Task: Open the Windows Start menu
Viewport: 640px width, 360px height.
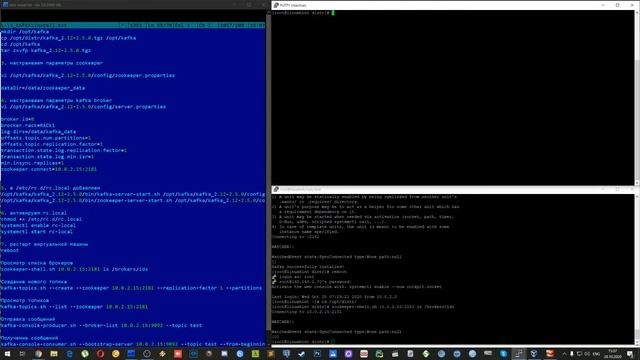Action: pos(7,354)
